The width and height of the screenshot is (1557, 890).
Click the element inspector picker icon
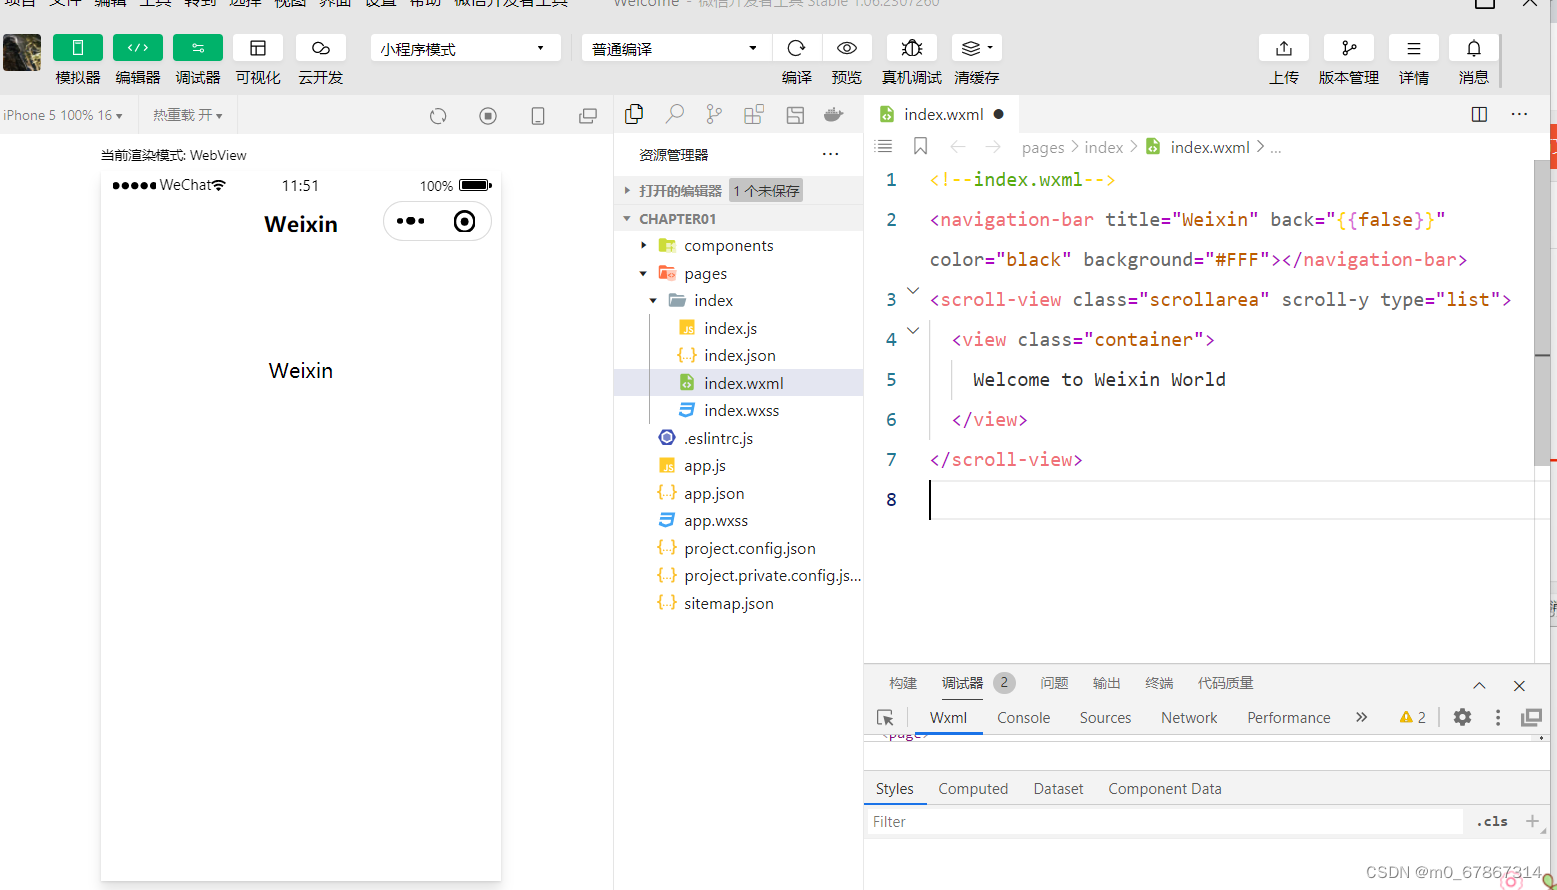coord(885,717)
